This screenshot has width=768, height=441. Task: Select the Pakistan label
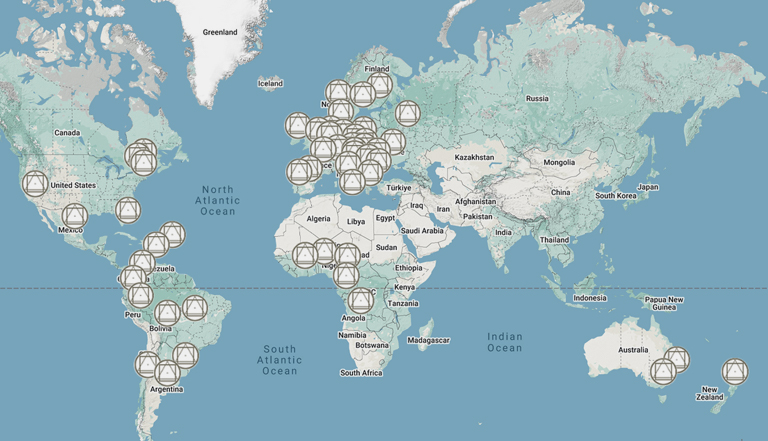tap(478, 216)
